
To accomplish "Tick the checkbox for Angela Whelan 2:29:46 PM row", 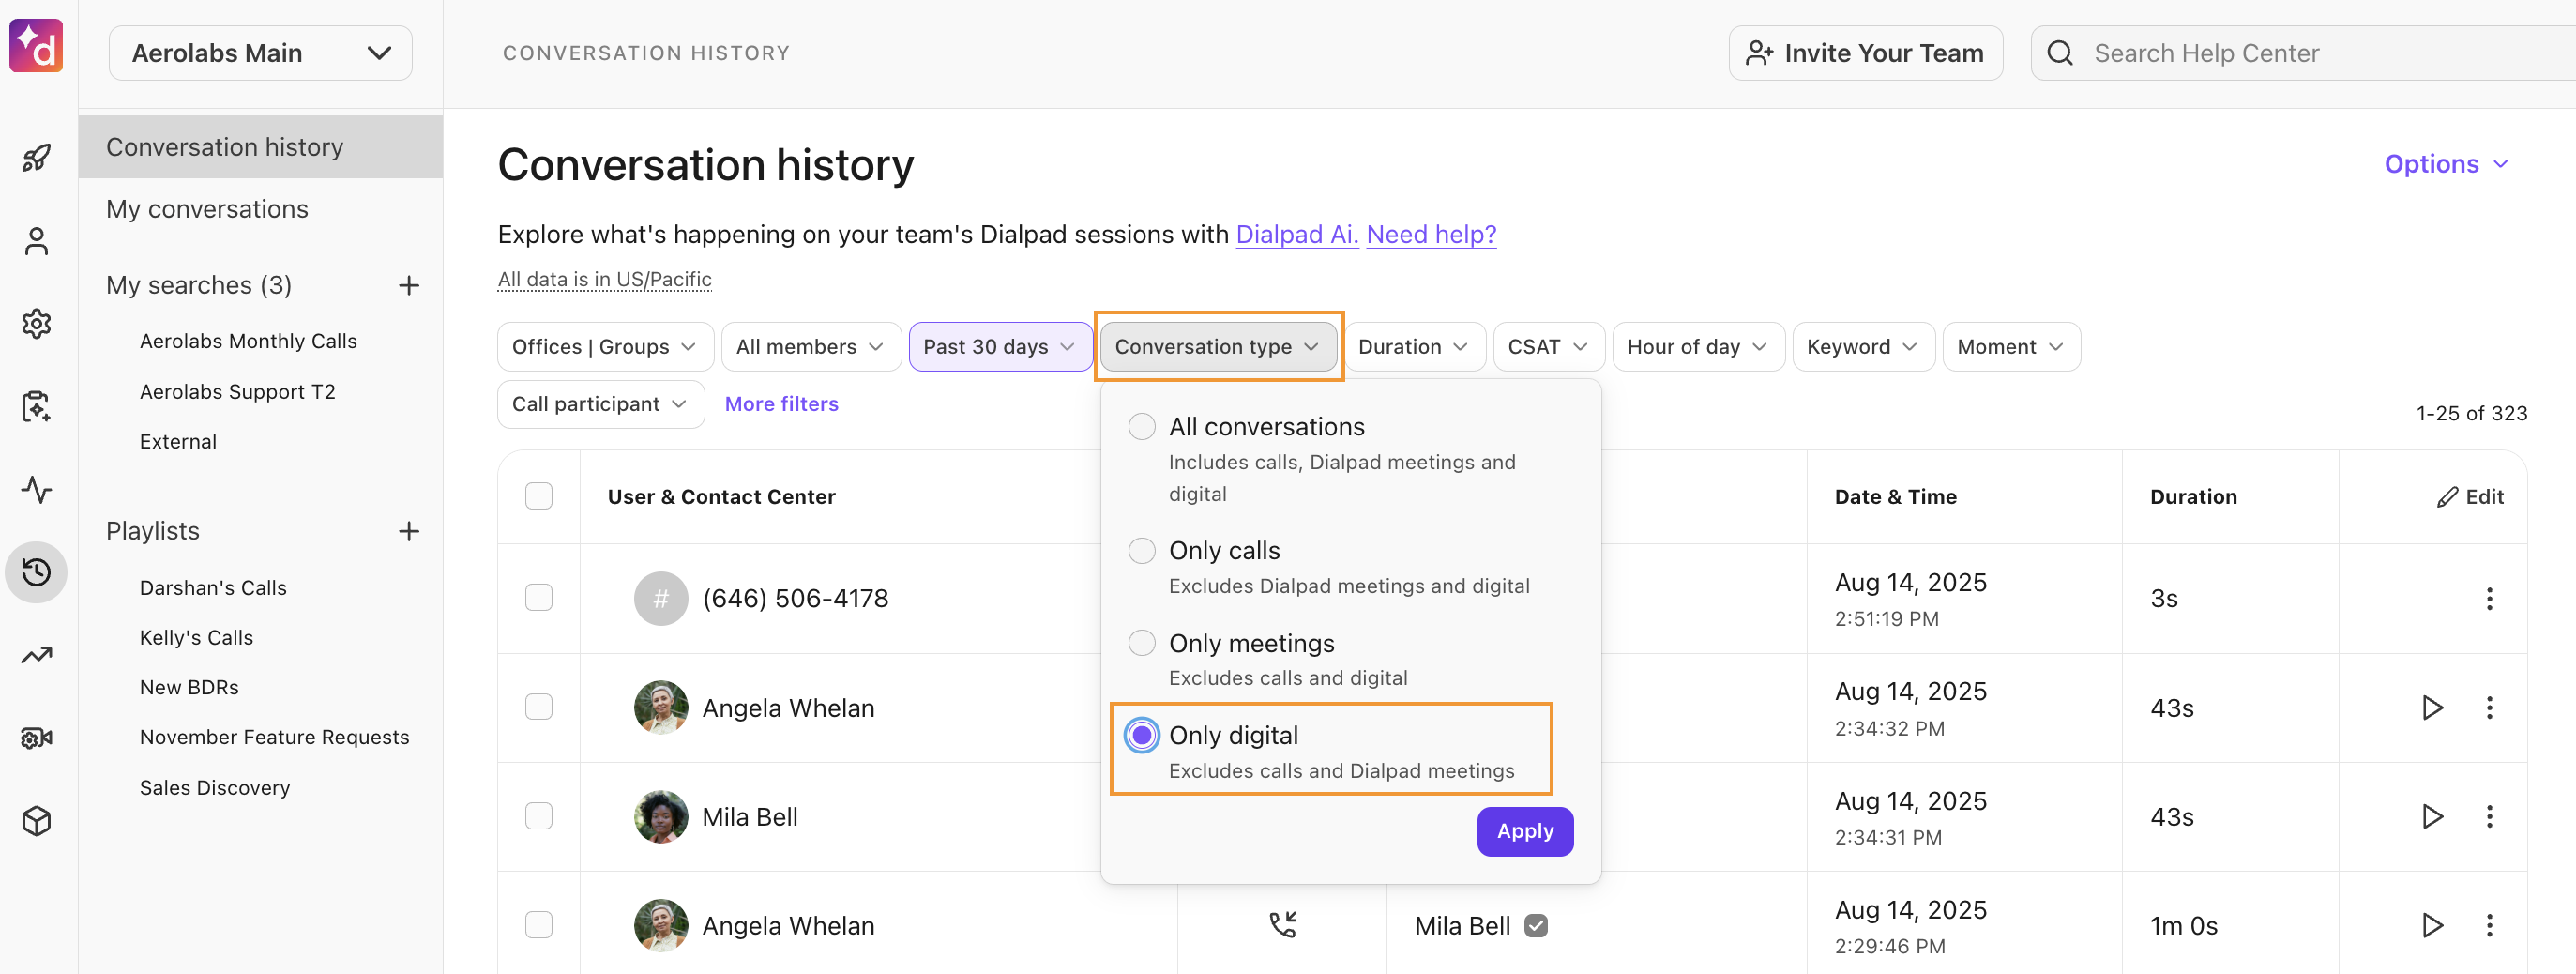I will (x=539, y=925).
